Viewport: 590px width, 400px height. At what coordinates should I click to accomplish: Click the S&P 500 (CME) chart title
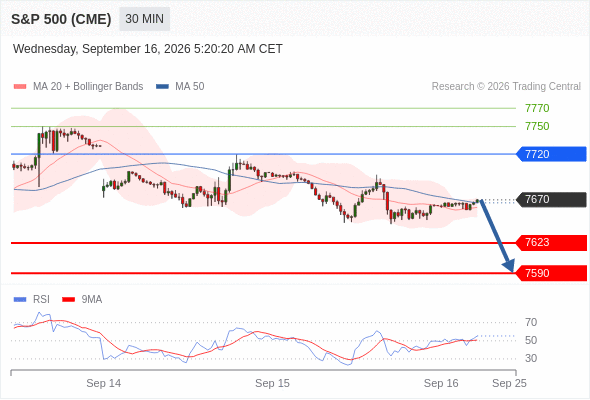(x=61, y=19)
